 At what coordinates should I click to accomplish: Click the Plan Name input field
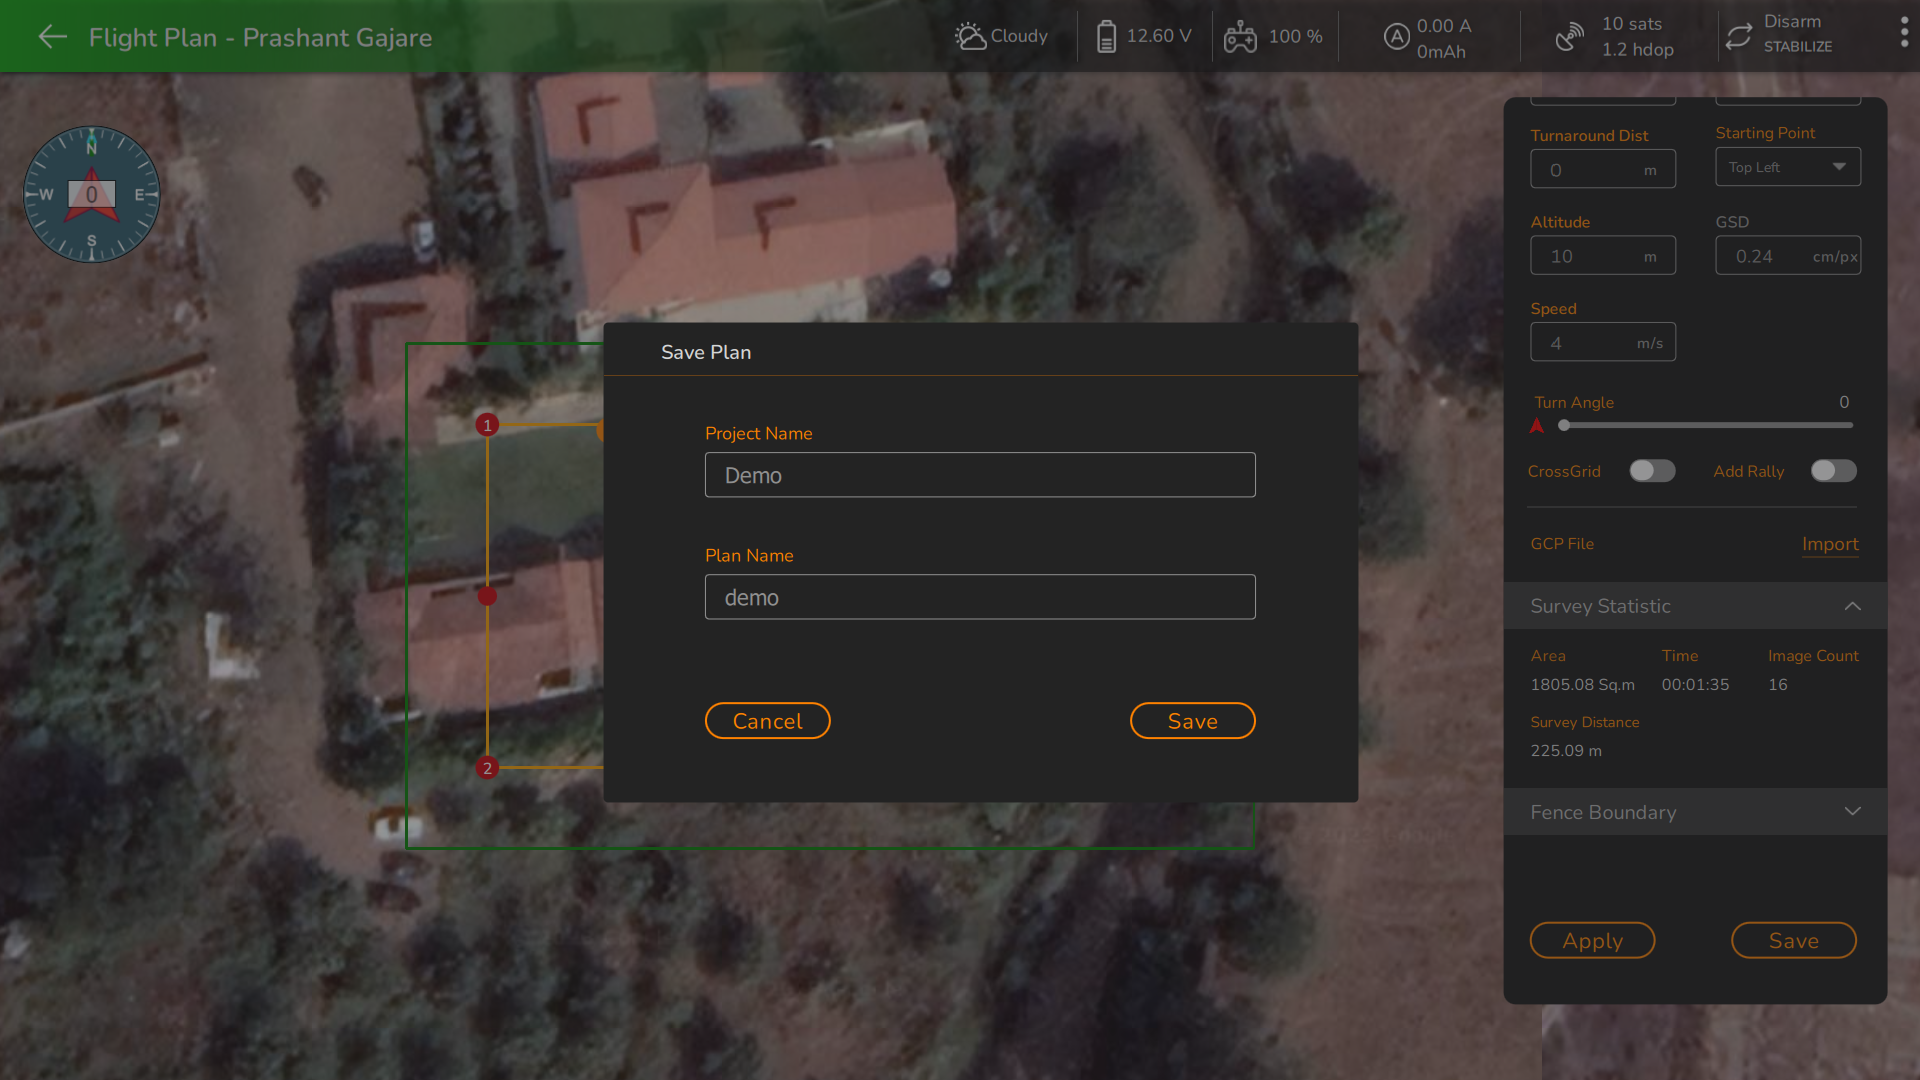[x=980, y=597]
